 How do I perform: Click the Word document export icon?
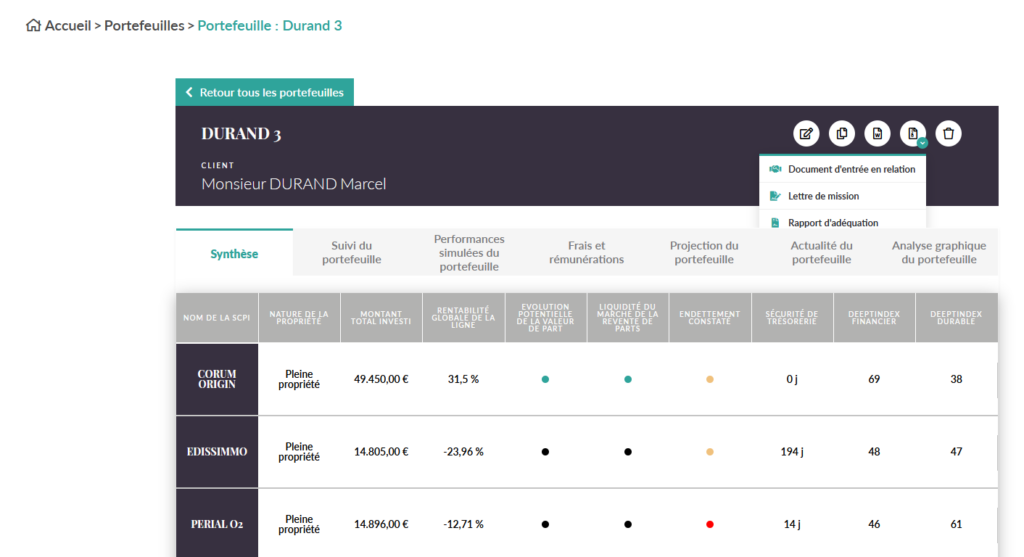[x=877, y=134]
